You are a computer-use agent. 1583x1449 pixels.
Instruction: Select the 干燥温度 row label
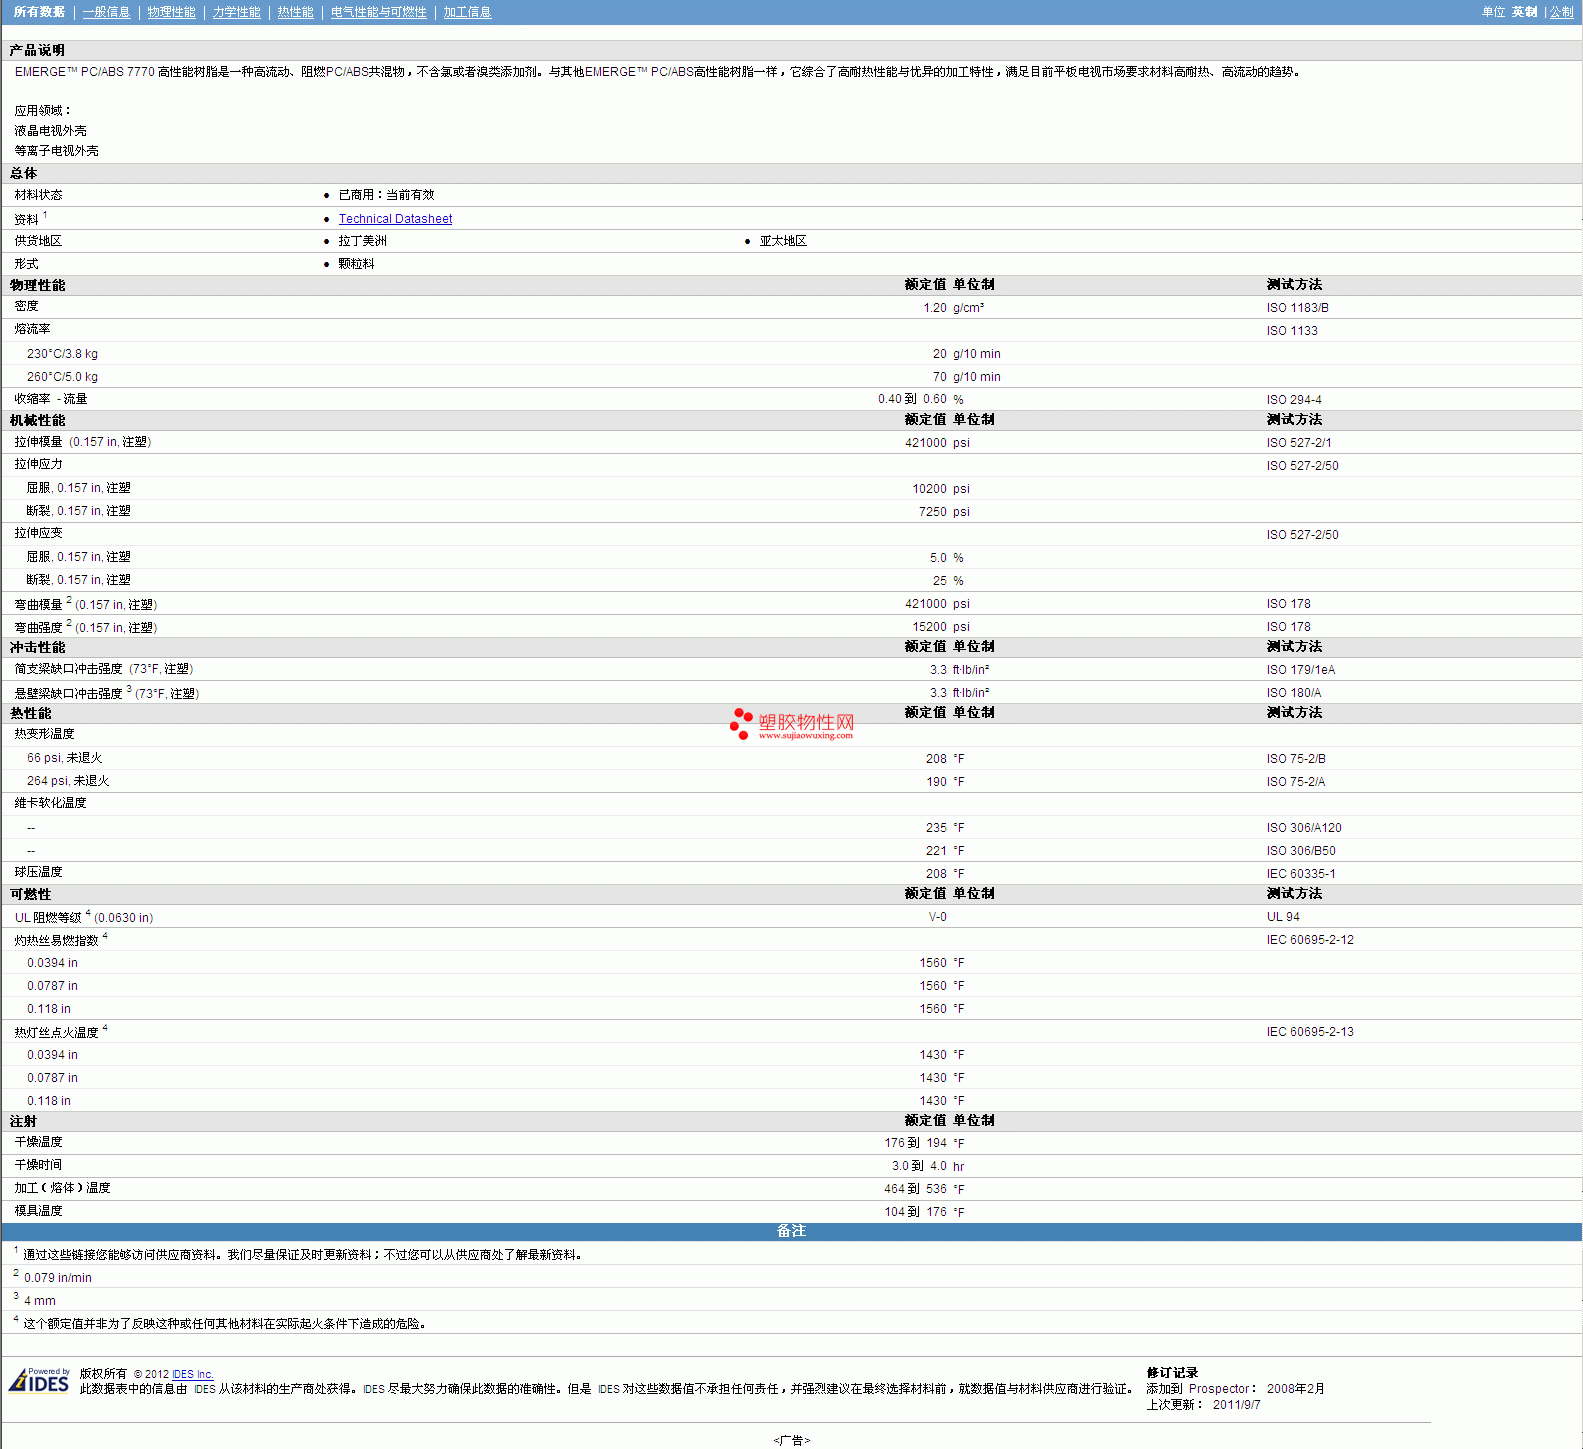click(x=38, y=1142)
